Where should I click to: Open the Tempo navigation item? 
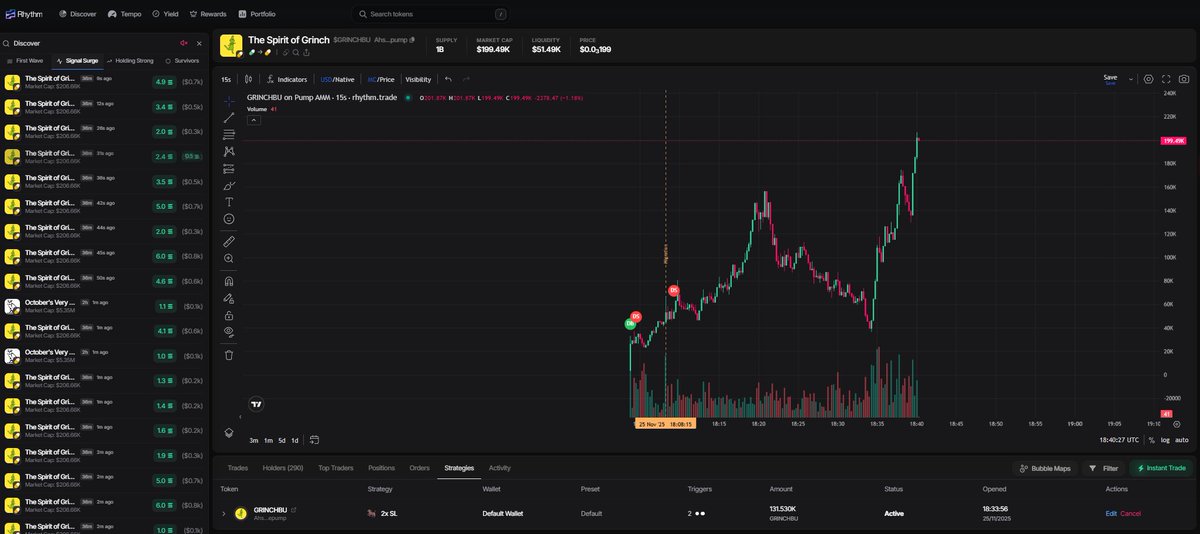click(125, 14)
